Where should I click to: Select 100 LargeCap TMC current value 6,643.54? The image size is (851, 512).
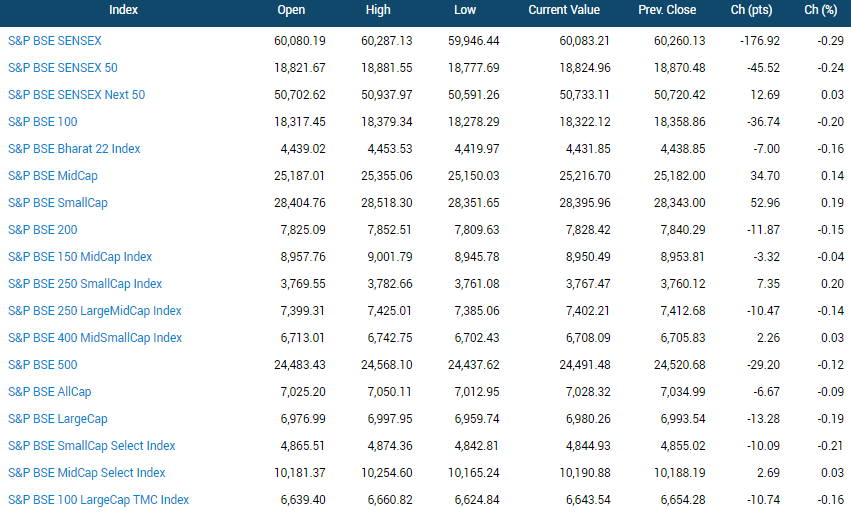point(588,500)
